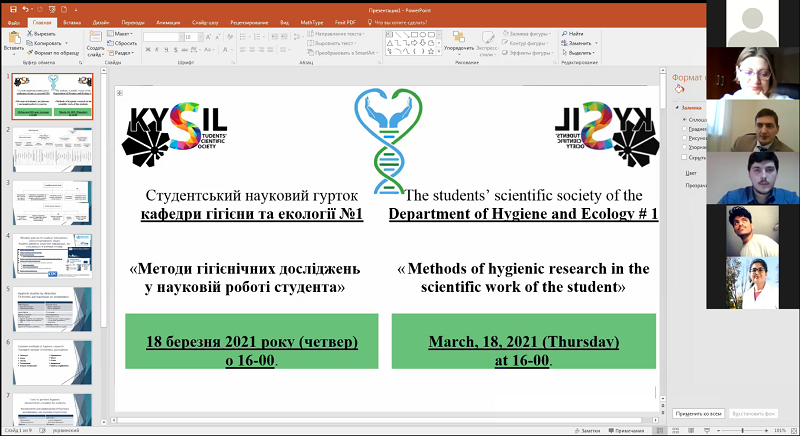Switch to the Foxit PDF tab
The height and width of the screenshot is (436, 800).
tap(345, 22)
